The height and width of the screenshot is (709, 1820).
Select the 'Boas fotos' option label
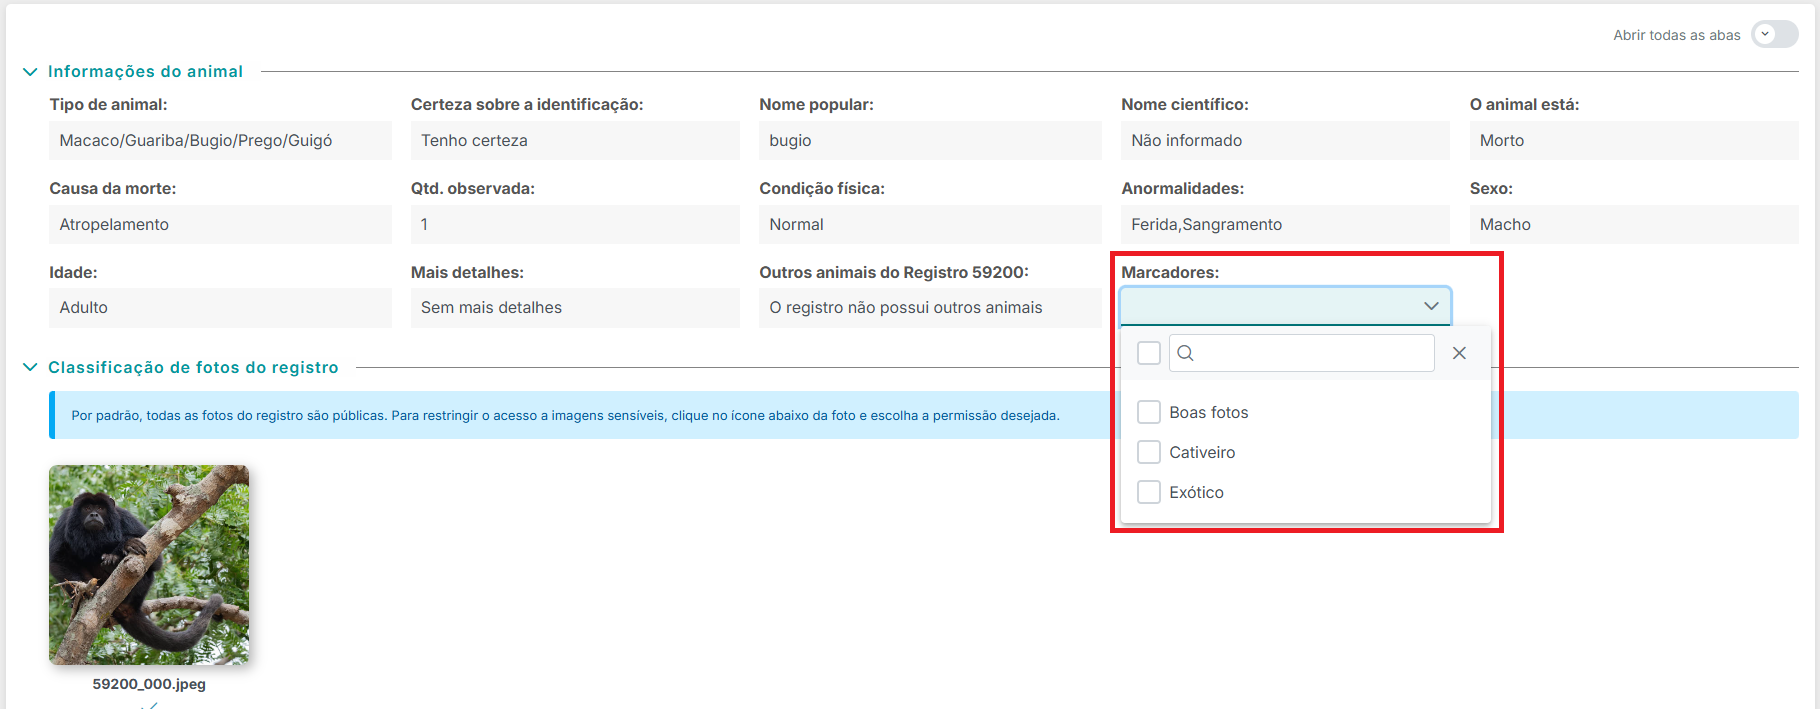point(1208,412)
